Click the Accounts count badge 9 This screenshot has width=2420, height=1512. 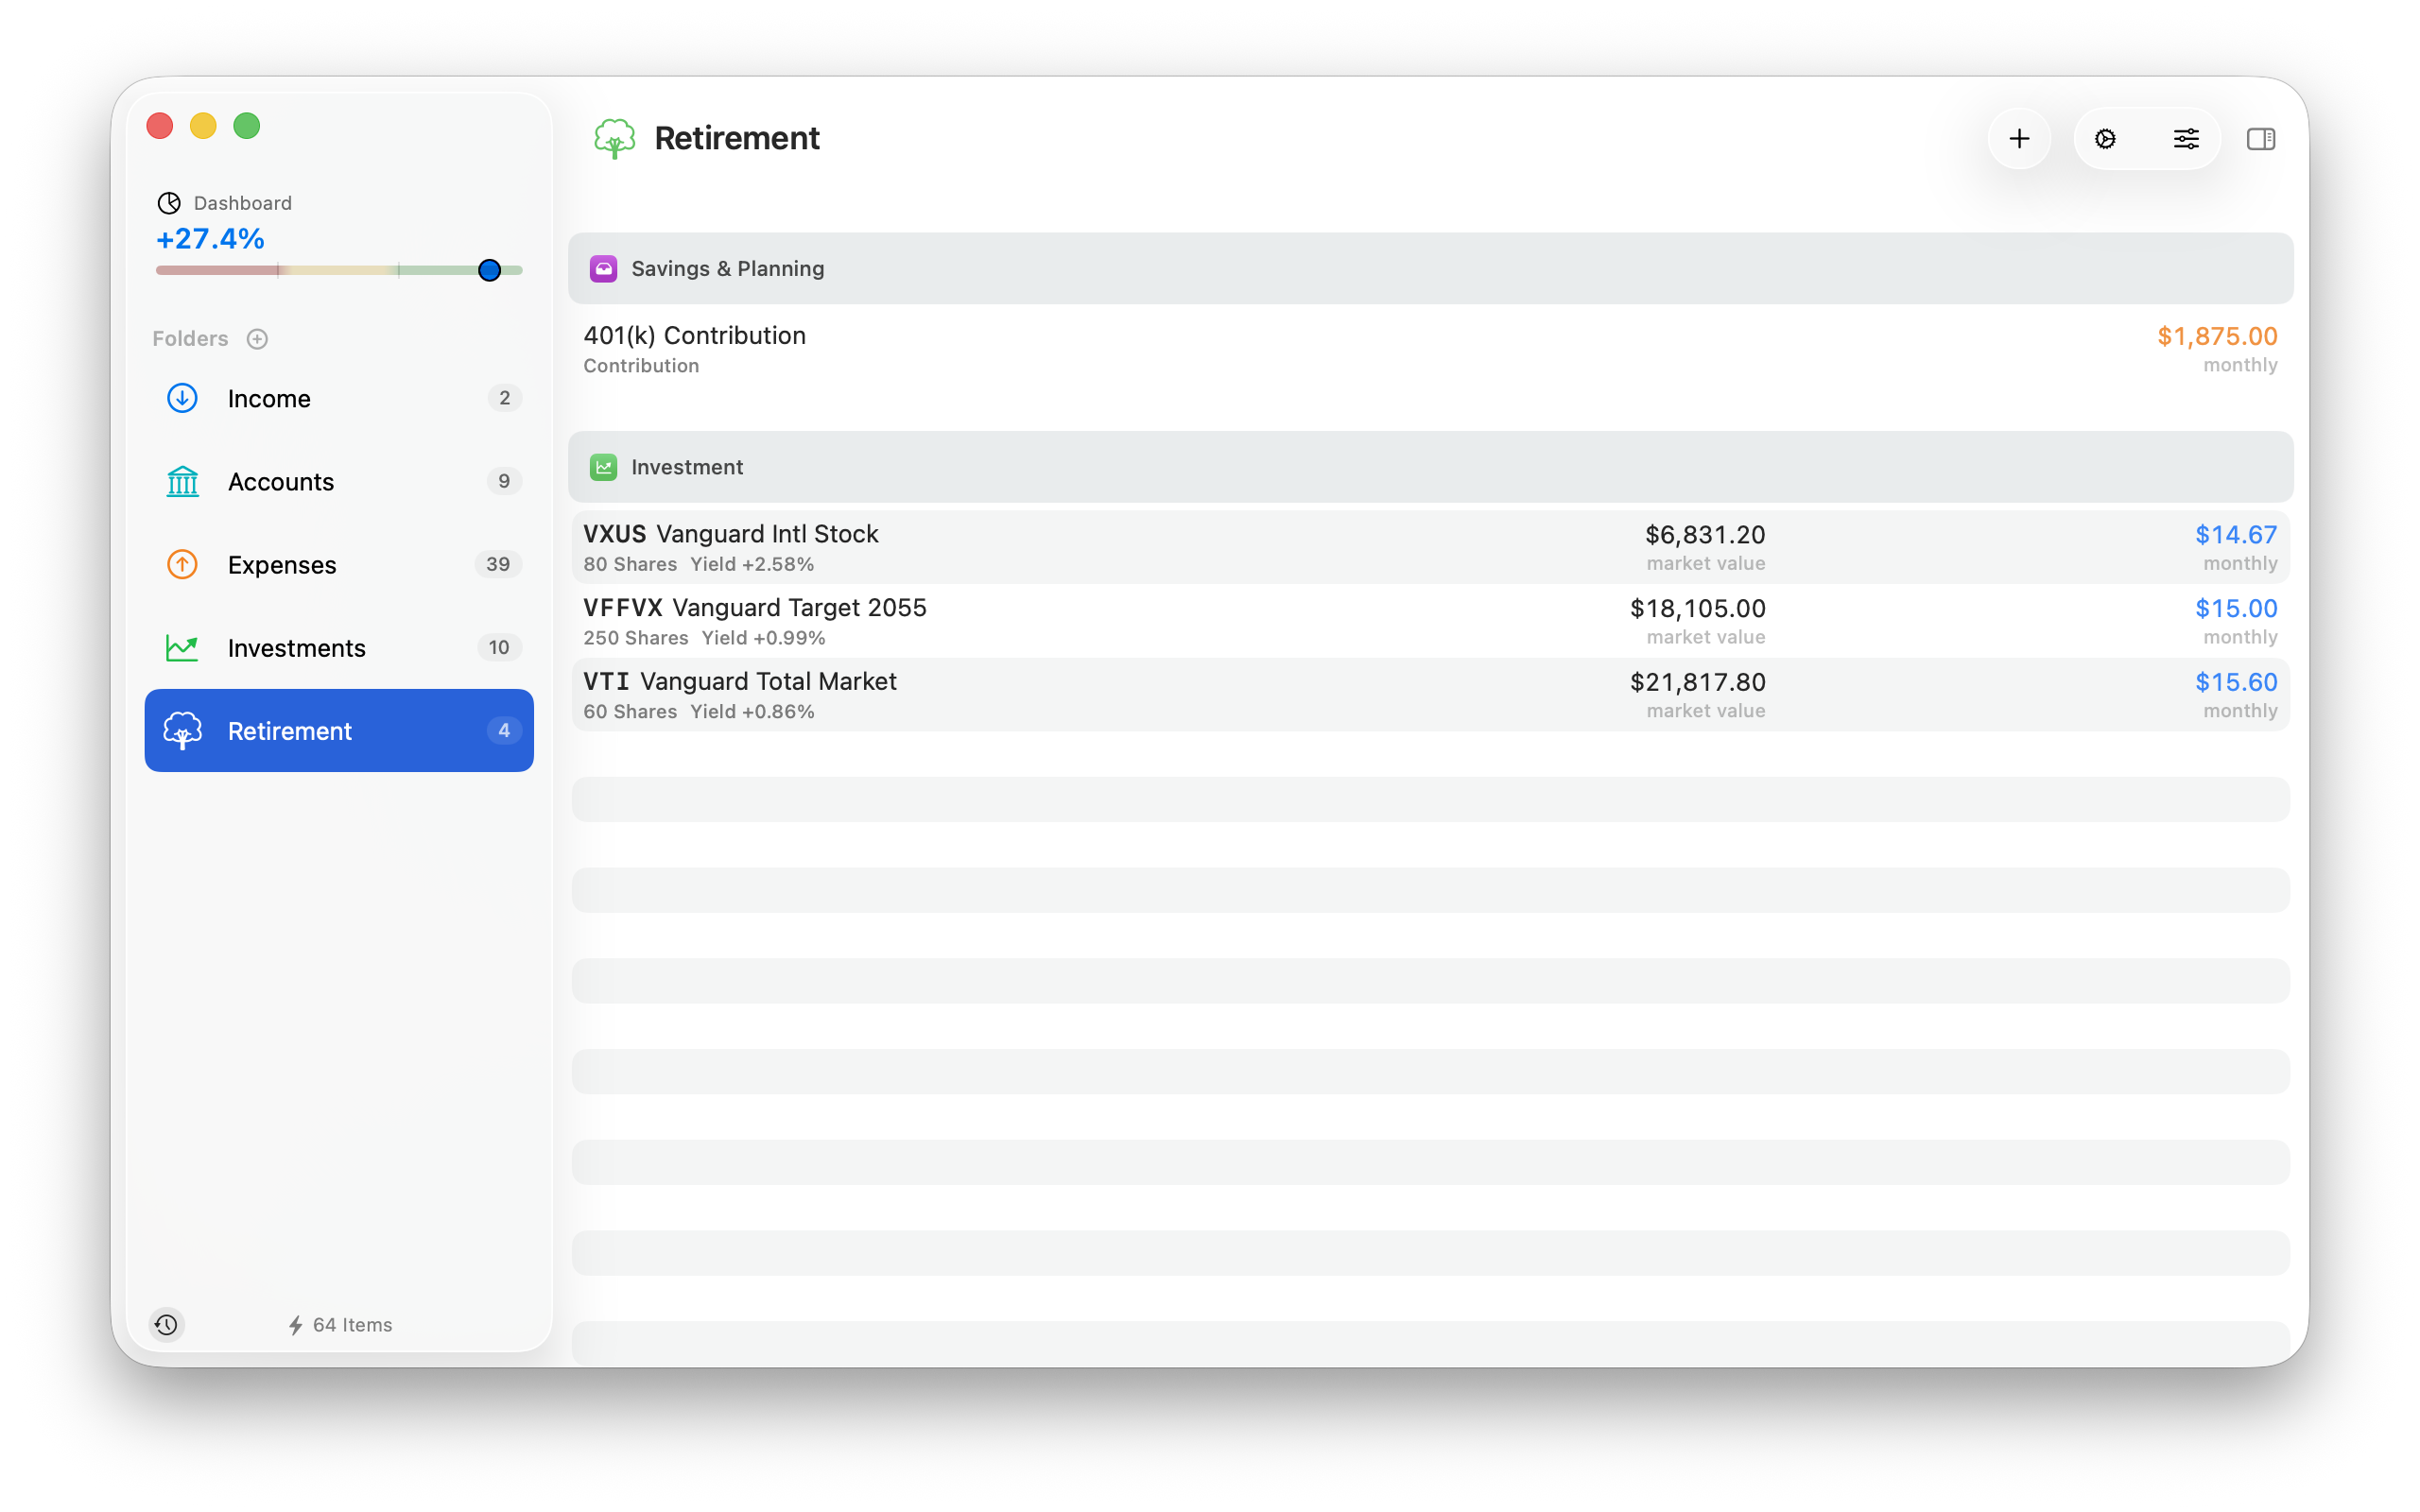[504, 481]
